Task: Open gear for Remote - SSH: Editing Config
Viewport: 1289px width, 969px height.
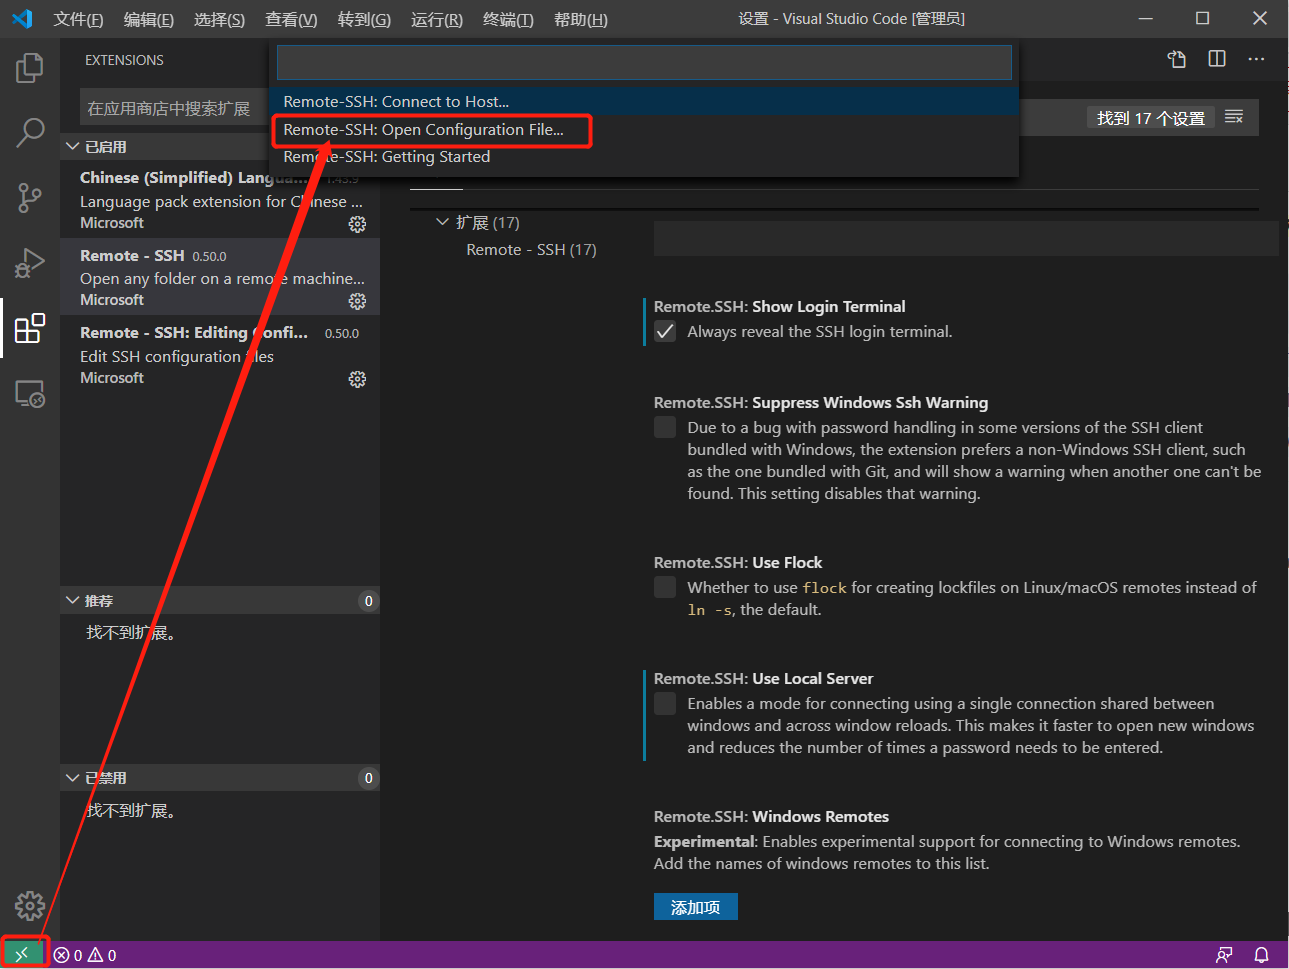Action: point(357,379)
